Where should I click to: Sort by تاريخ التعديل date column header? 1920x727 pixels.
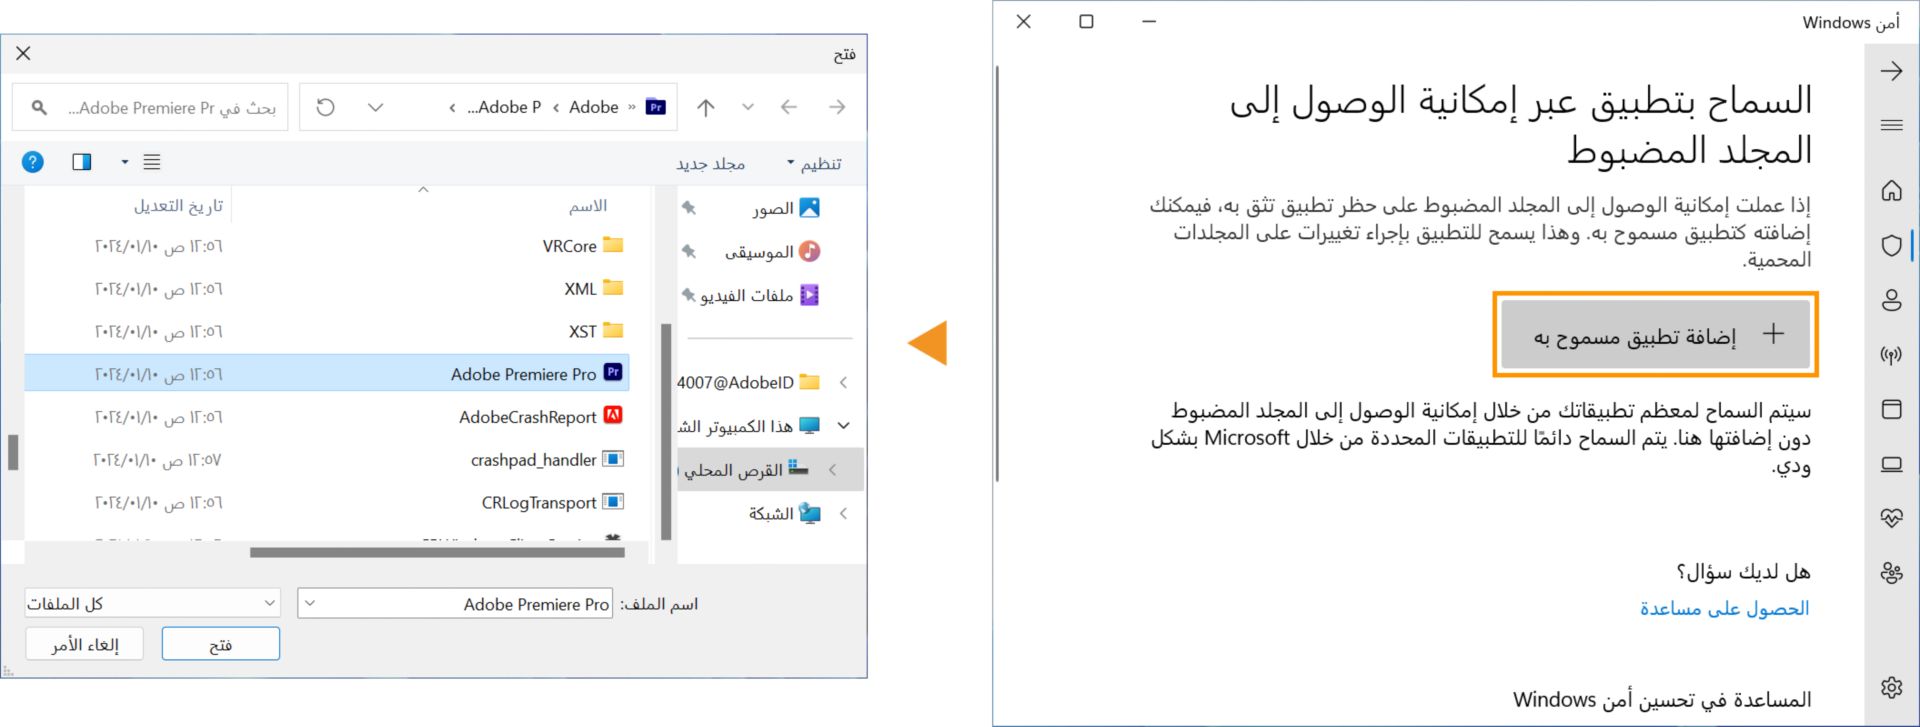click(x=178, y=206)
